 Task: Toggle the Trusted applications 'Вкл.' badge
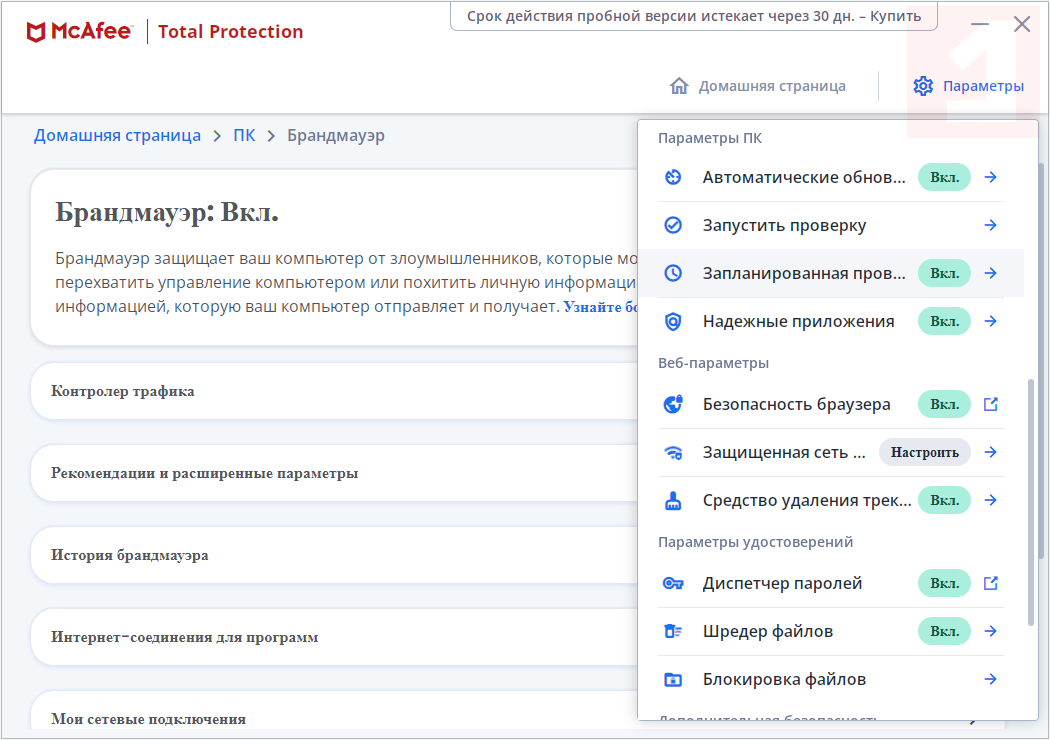coord(944,321)
